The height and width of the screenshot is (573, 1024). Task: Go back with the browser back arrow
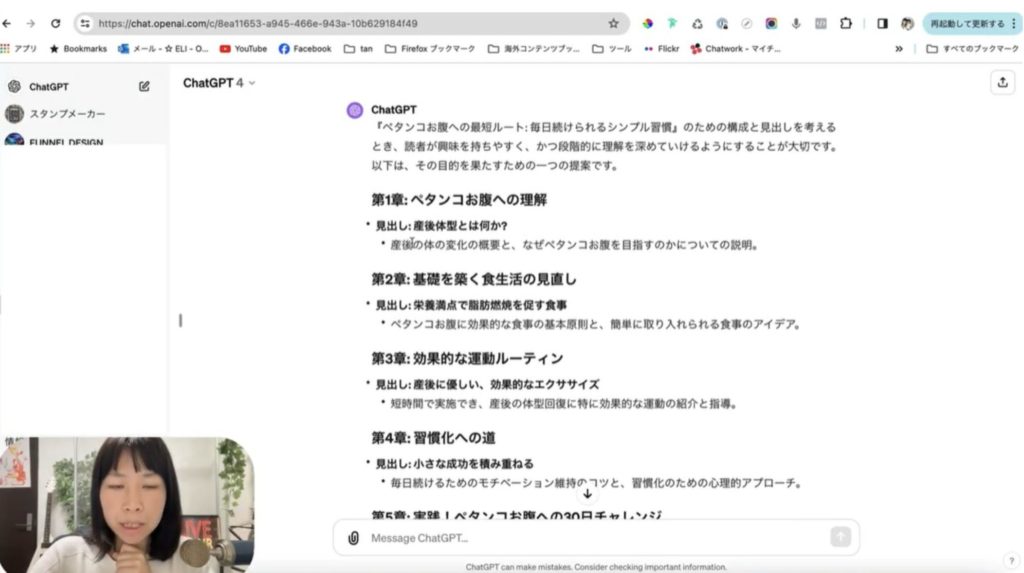click(x=7, y=24)
